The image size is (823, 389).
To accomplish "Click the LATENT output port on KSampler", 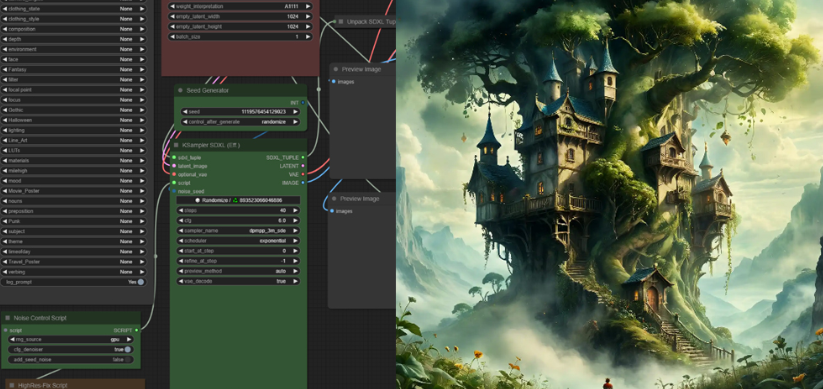I will pos(303,166).
